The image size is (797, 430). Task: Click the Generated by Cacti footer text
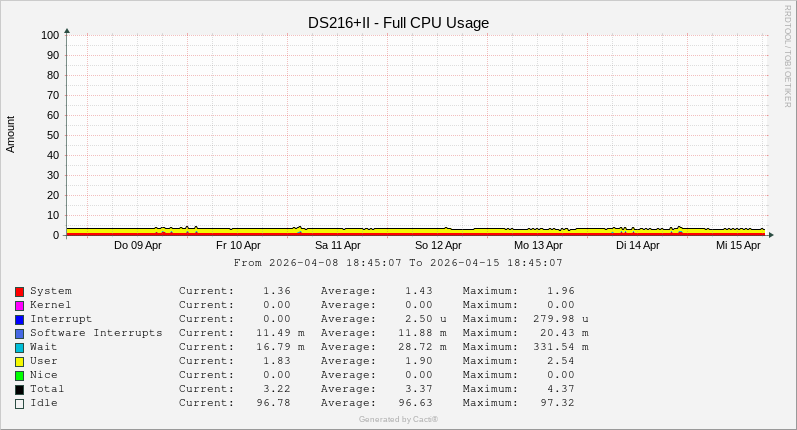tap(398, 419)
